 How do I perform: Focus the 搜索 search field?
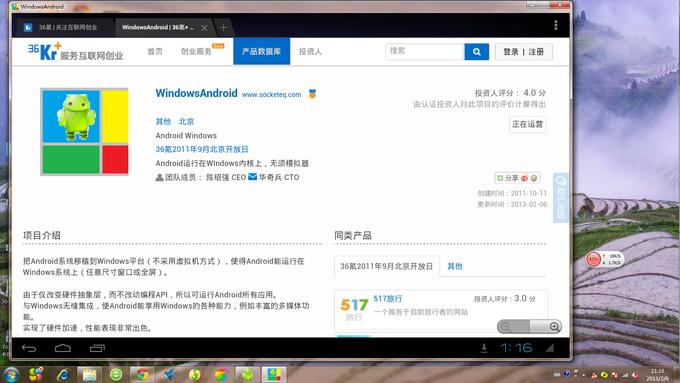point(425,51)
